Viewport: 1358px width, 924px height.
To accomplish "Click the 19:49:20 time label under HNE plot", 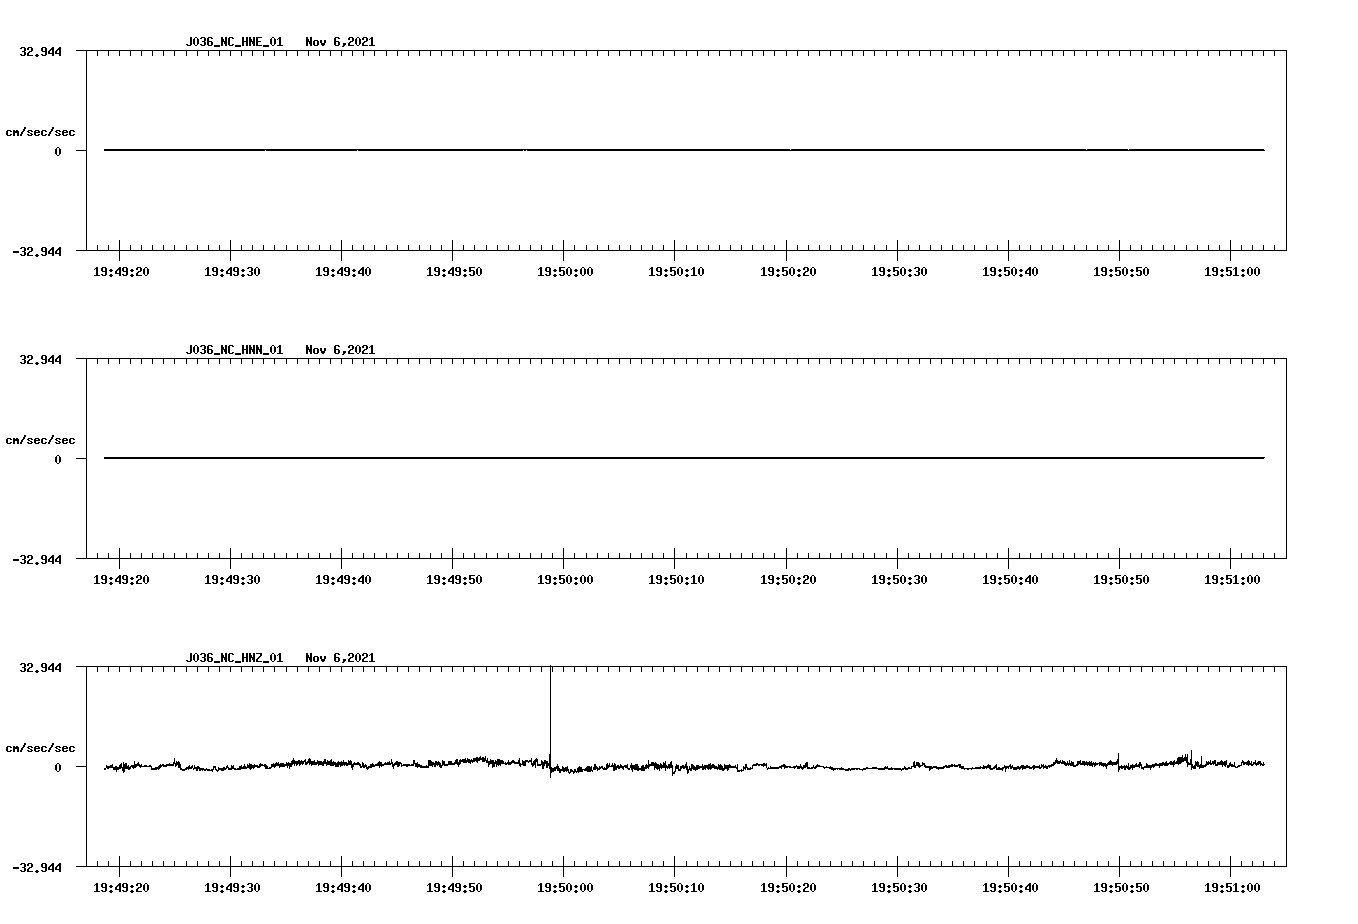I will pyautogui.click(x=121, y=271).
